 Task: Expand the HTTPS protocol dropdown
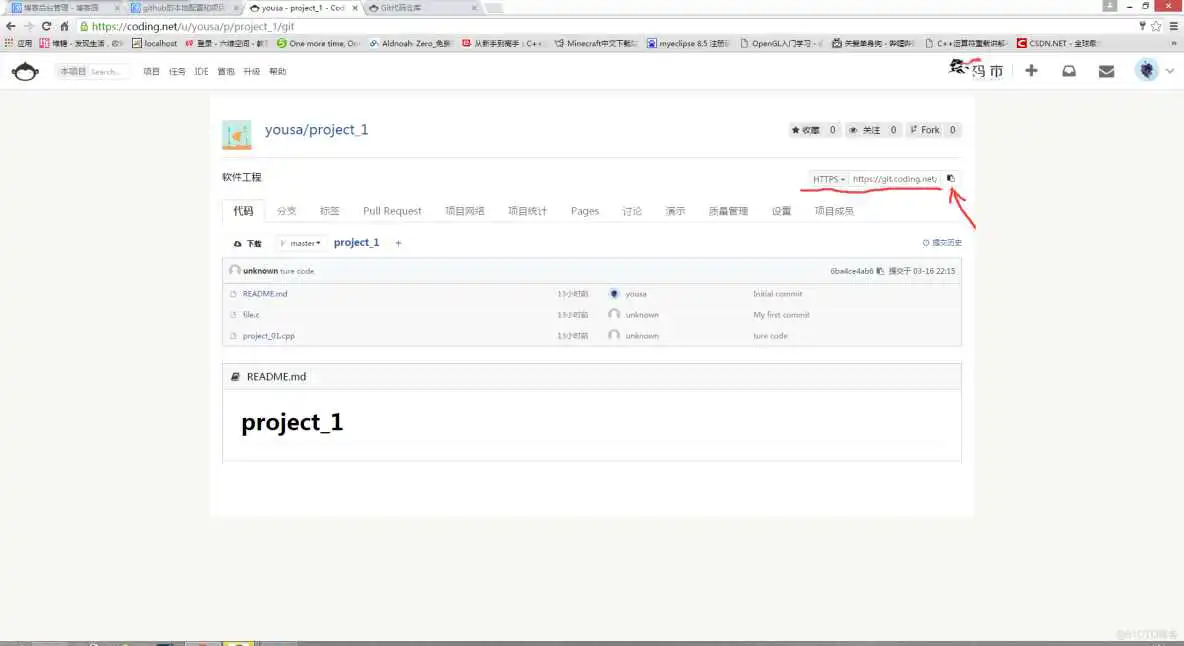829,179
